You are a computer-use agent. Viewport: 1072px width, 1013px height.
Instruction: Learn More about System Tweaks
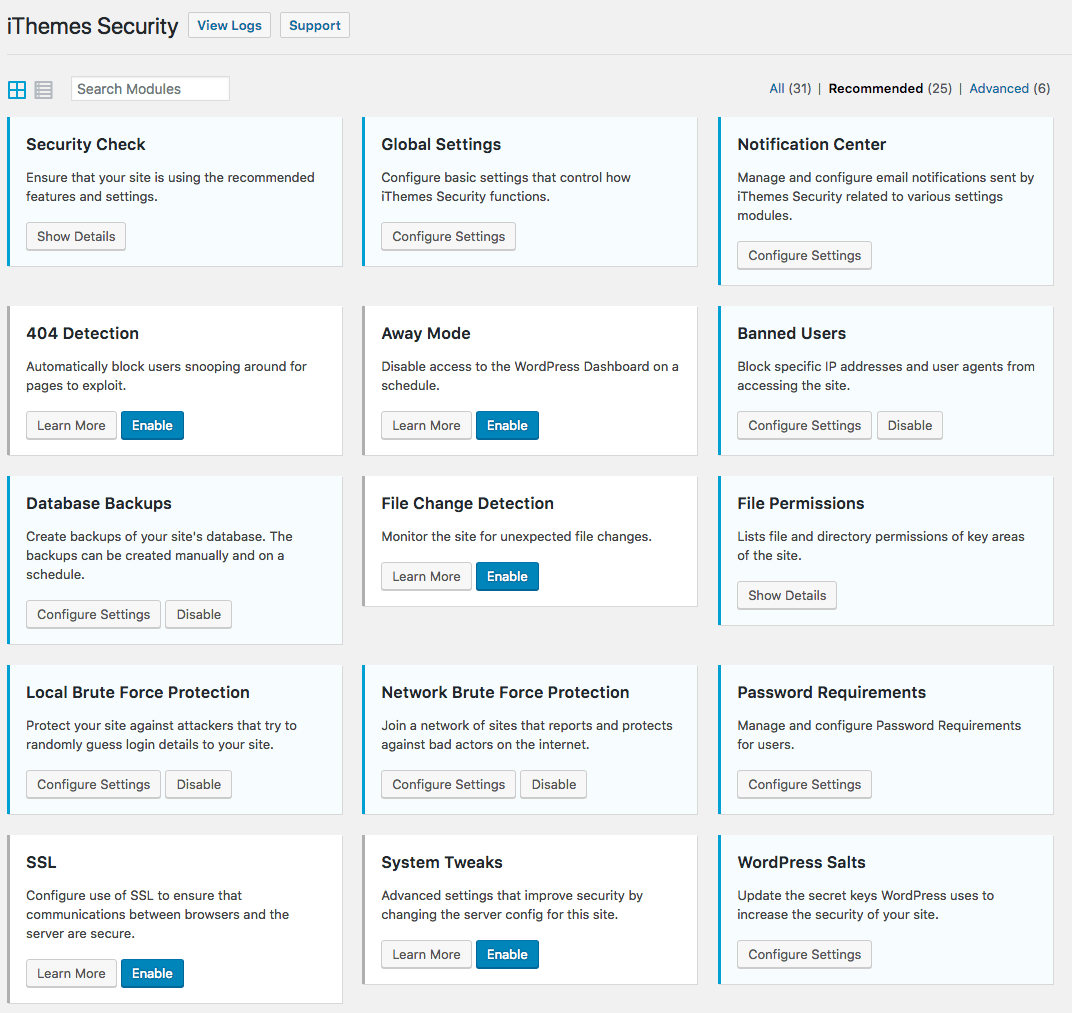point(426,955)
